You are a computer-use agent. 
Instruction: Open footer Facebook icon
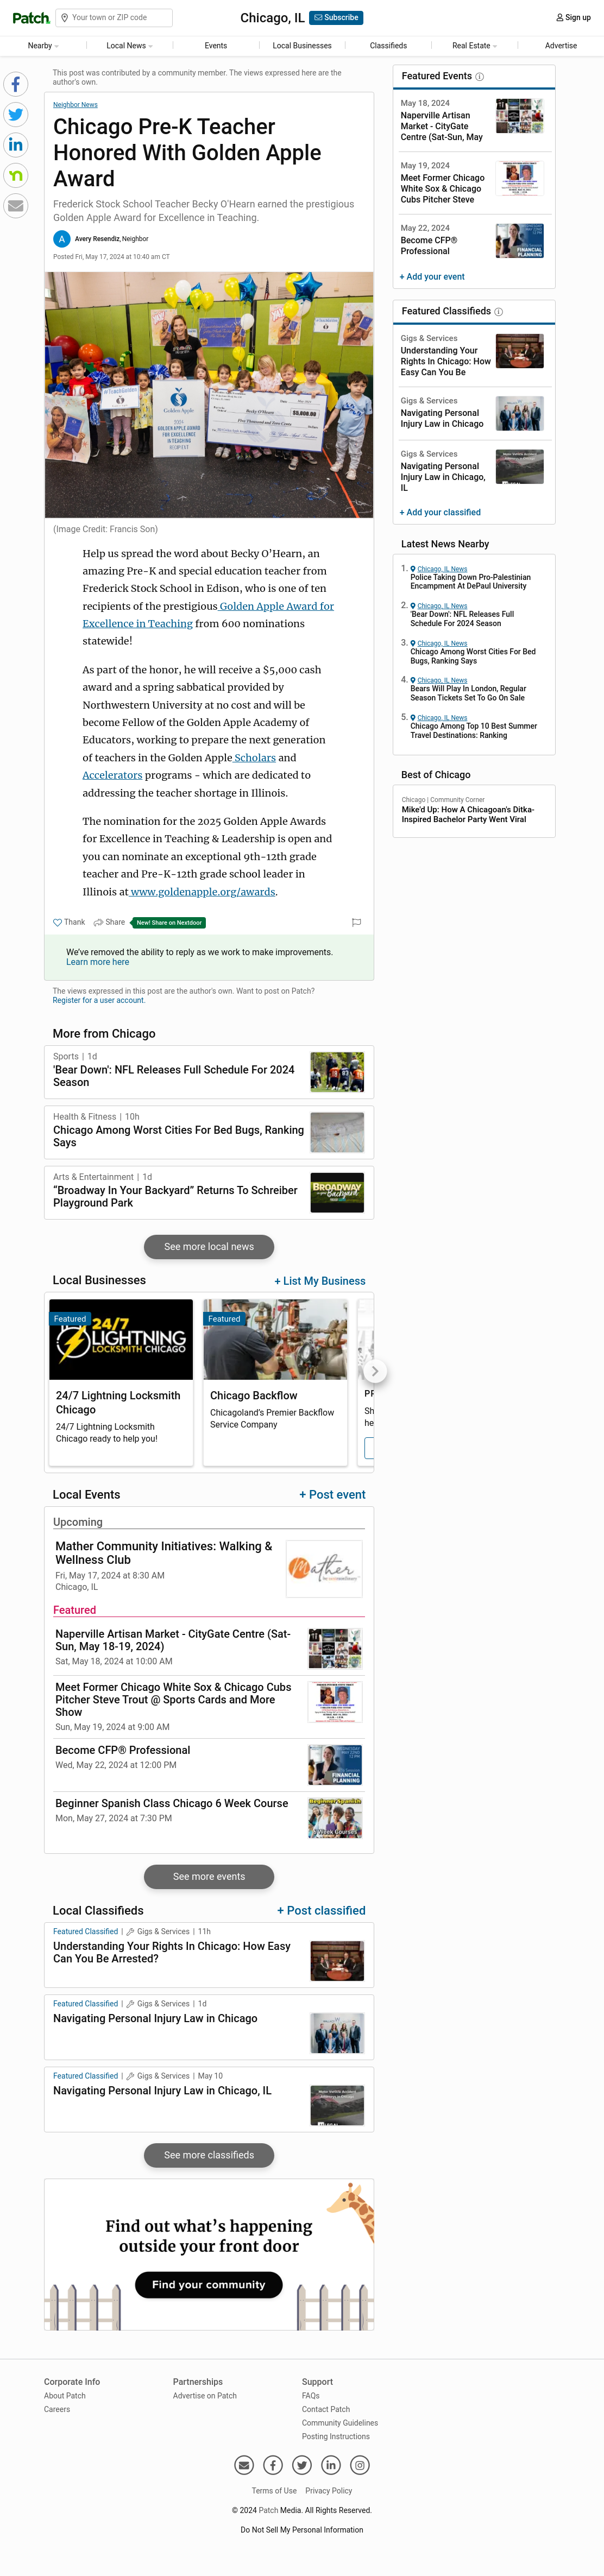click(x=273, y=2465)
